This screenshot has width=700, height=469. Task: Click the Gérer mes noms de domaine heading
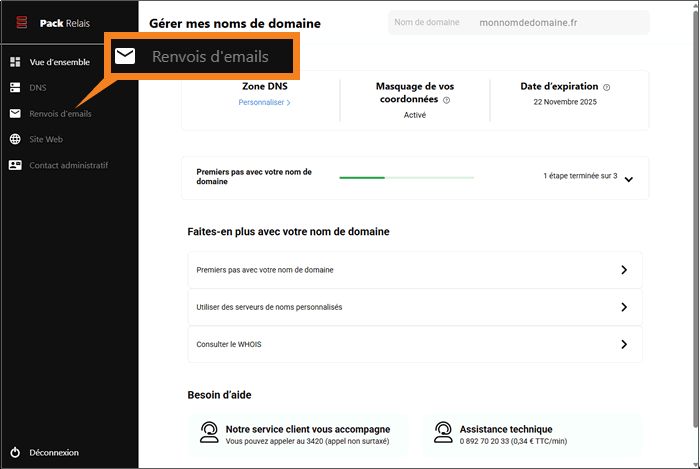235,23
